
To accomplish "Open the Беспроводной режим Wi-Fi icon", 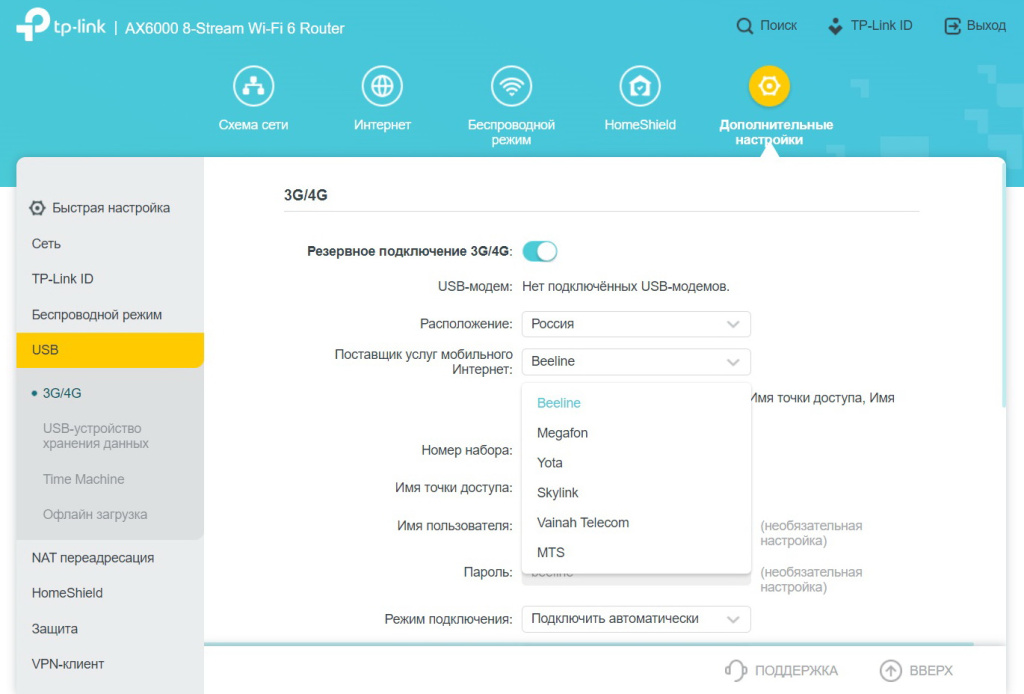I will coord(511,86).
